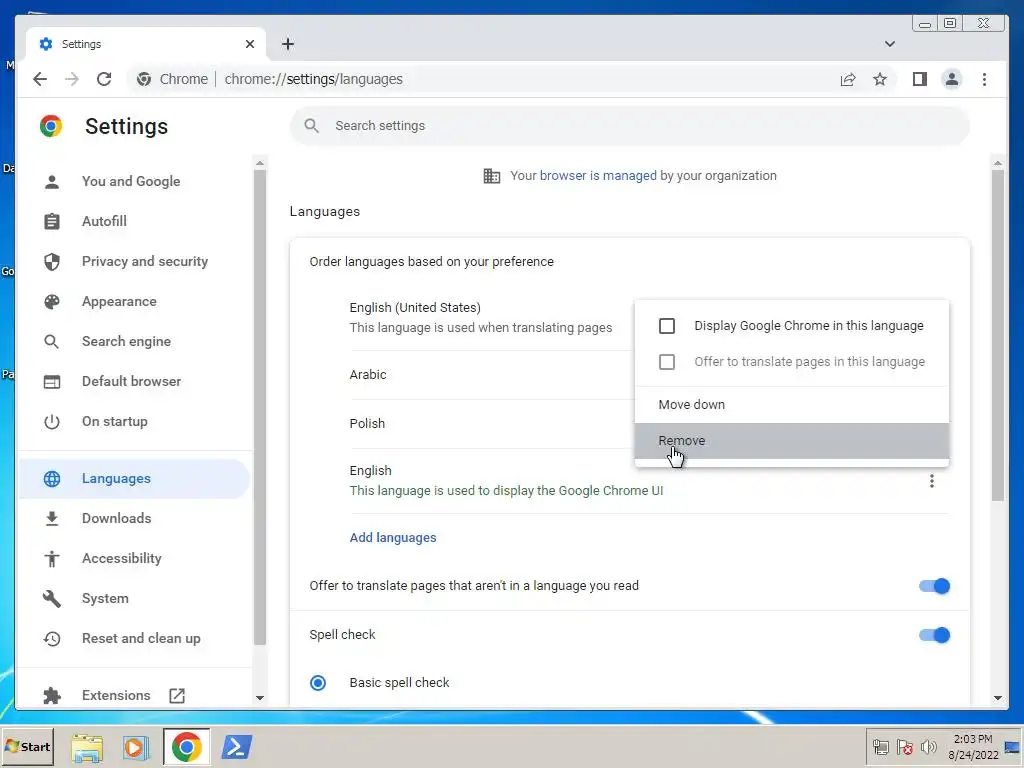Click the share page icon
Viewport: 1024px width, 768px height.
pos(848,79)
